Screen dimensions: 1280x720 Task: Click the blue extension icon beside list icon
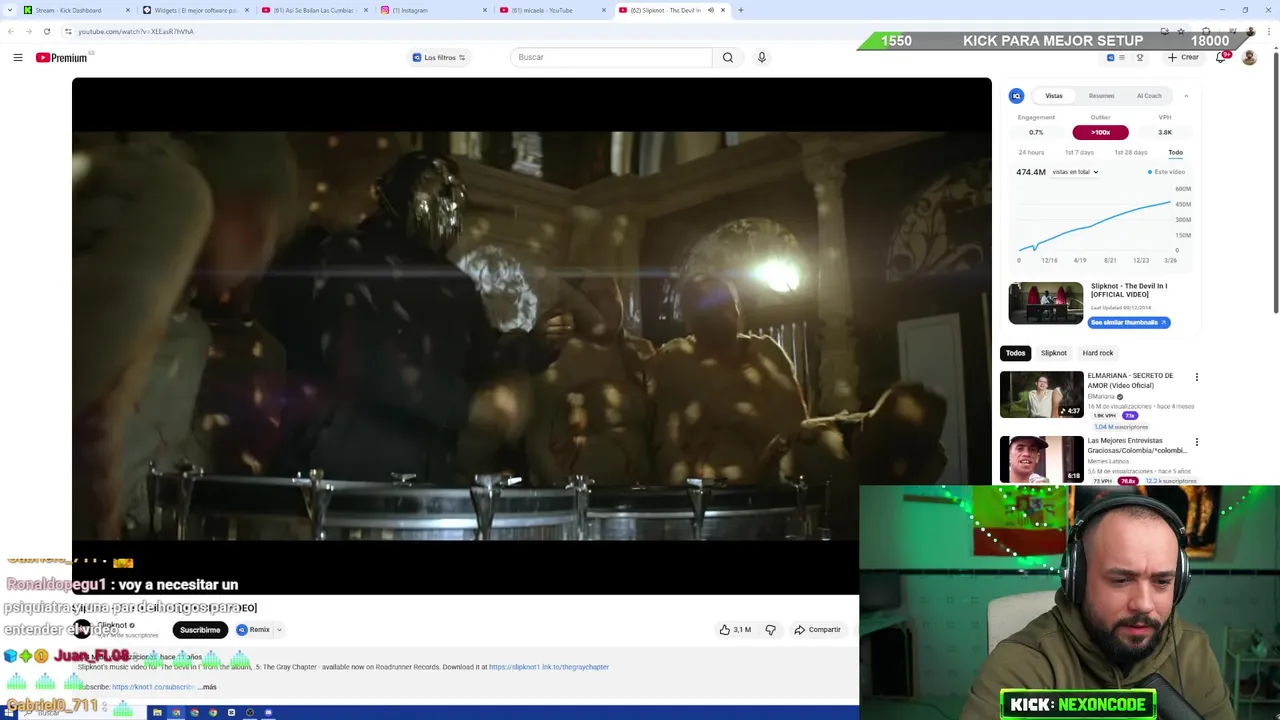click(1110, 57)
